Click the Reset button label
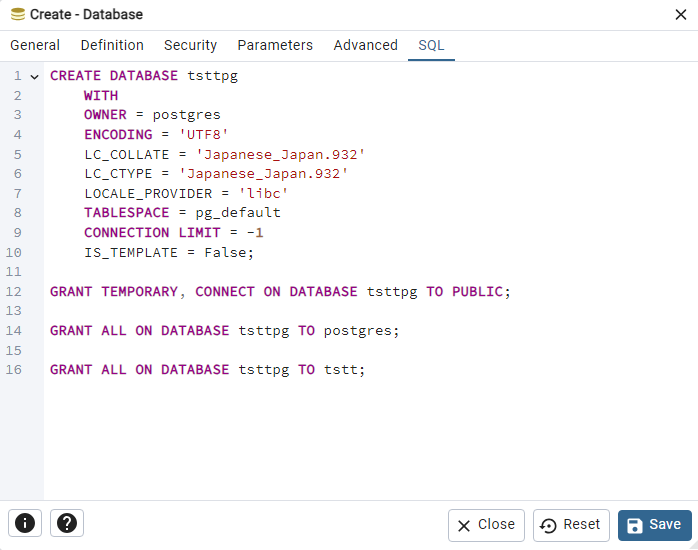The height and width of the screenshot is (550, 698). coord(582,524)
